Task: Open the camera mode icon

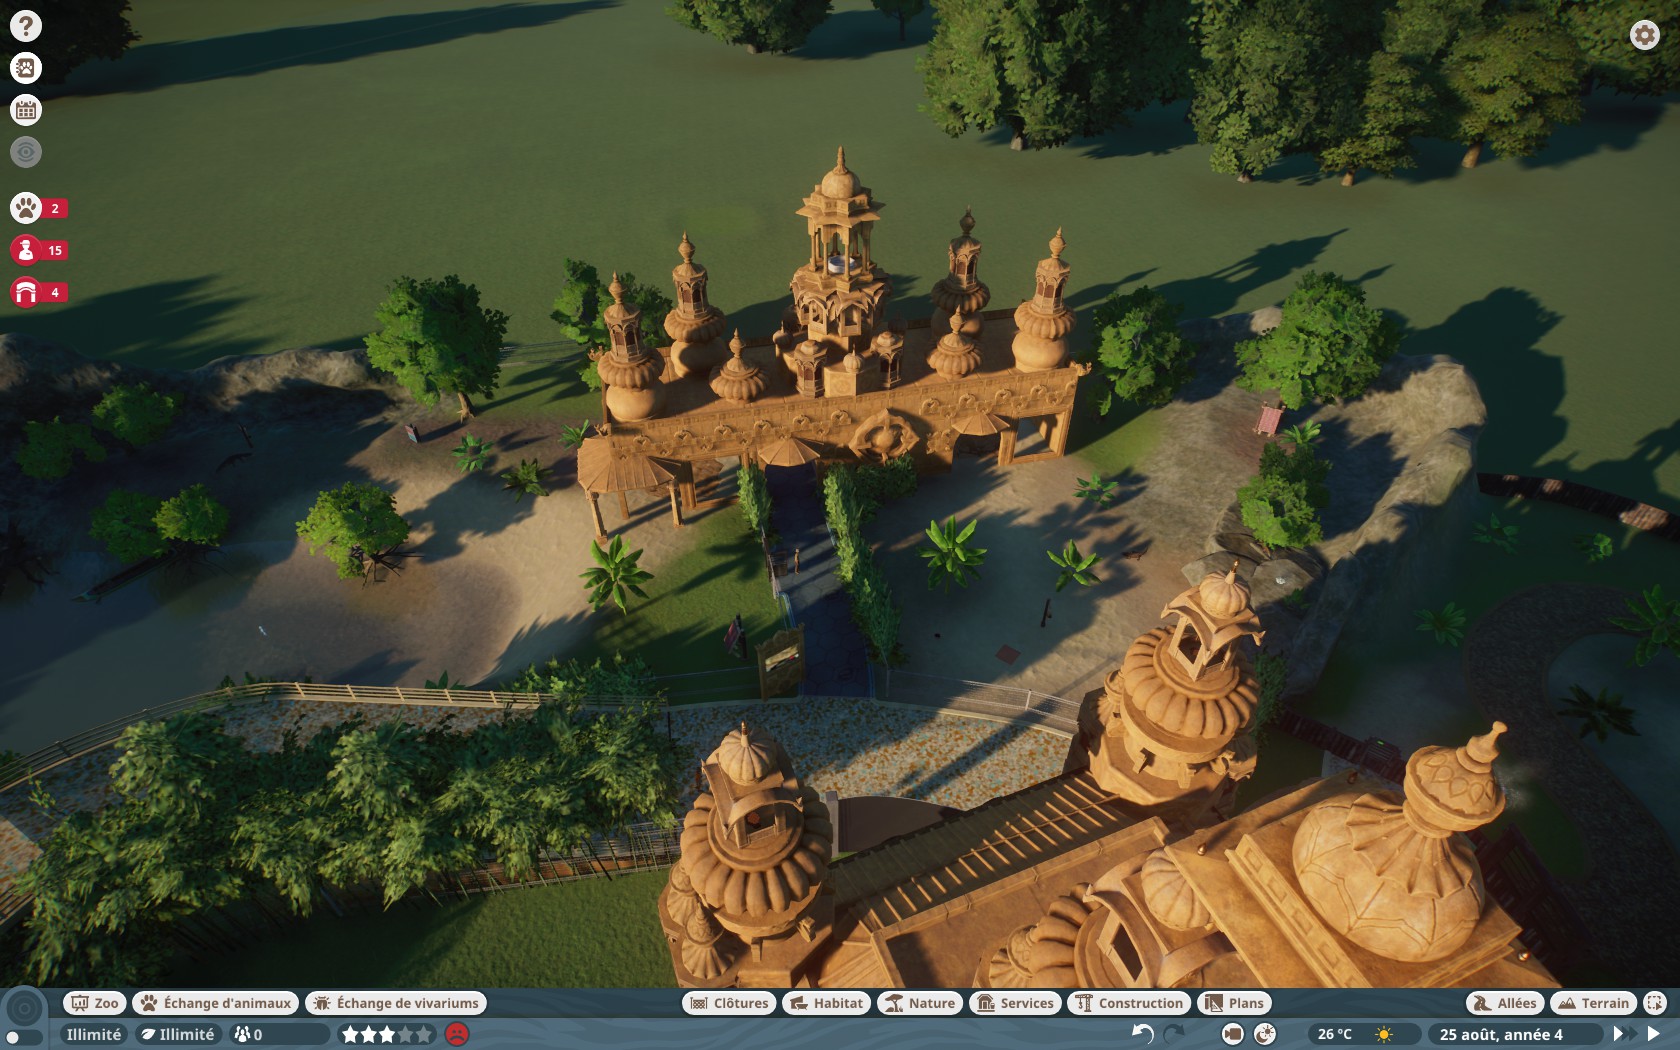Action: pyautogui.click(x=1233, y=1034)
